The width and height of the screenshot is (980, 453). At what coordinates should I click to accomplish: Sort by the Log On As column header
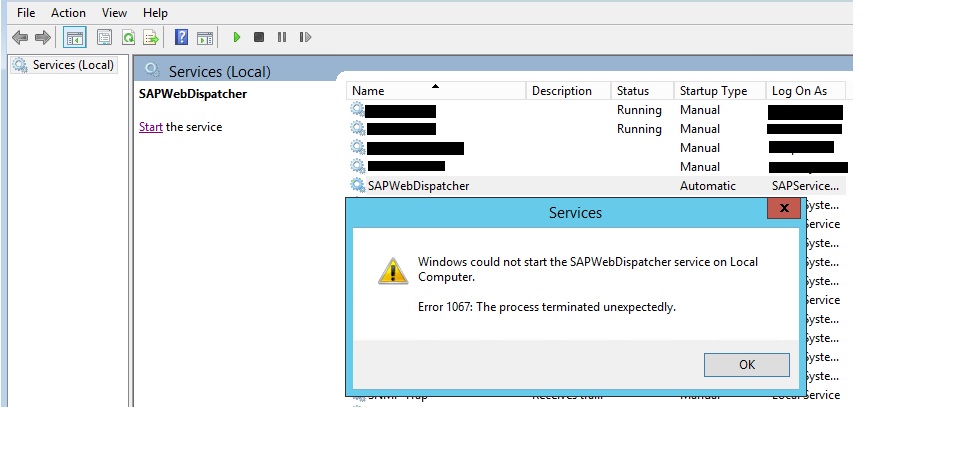(x=806, y=91)
